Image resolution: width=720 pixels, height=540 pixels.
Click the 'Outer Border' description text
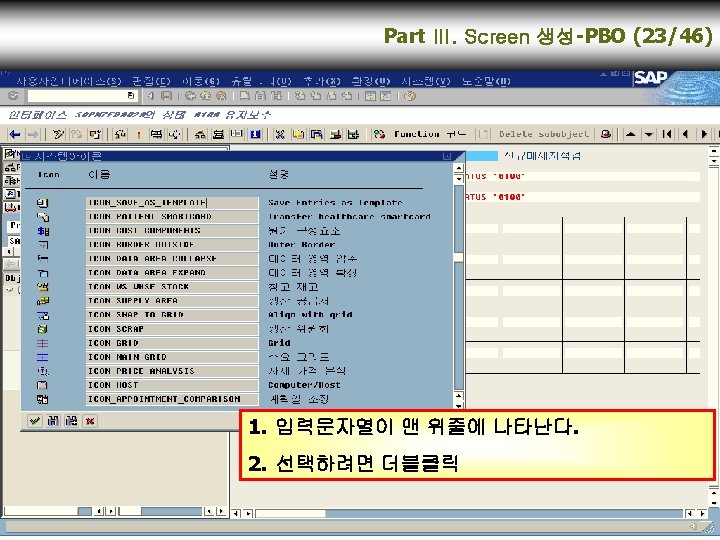(302, 245)
